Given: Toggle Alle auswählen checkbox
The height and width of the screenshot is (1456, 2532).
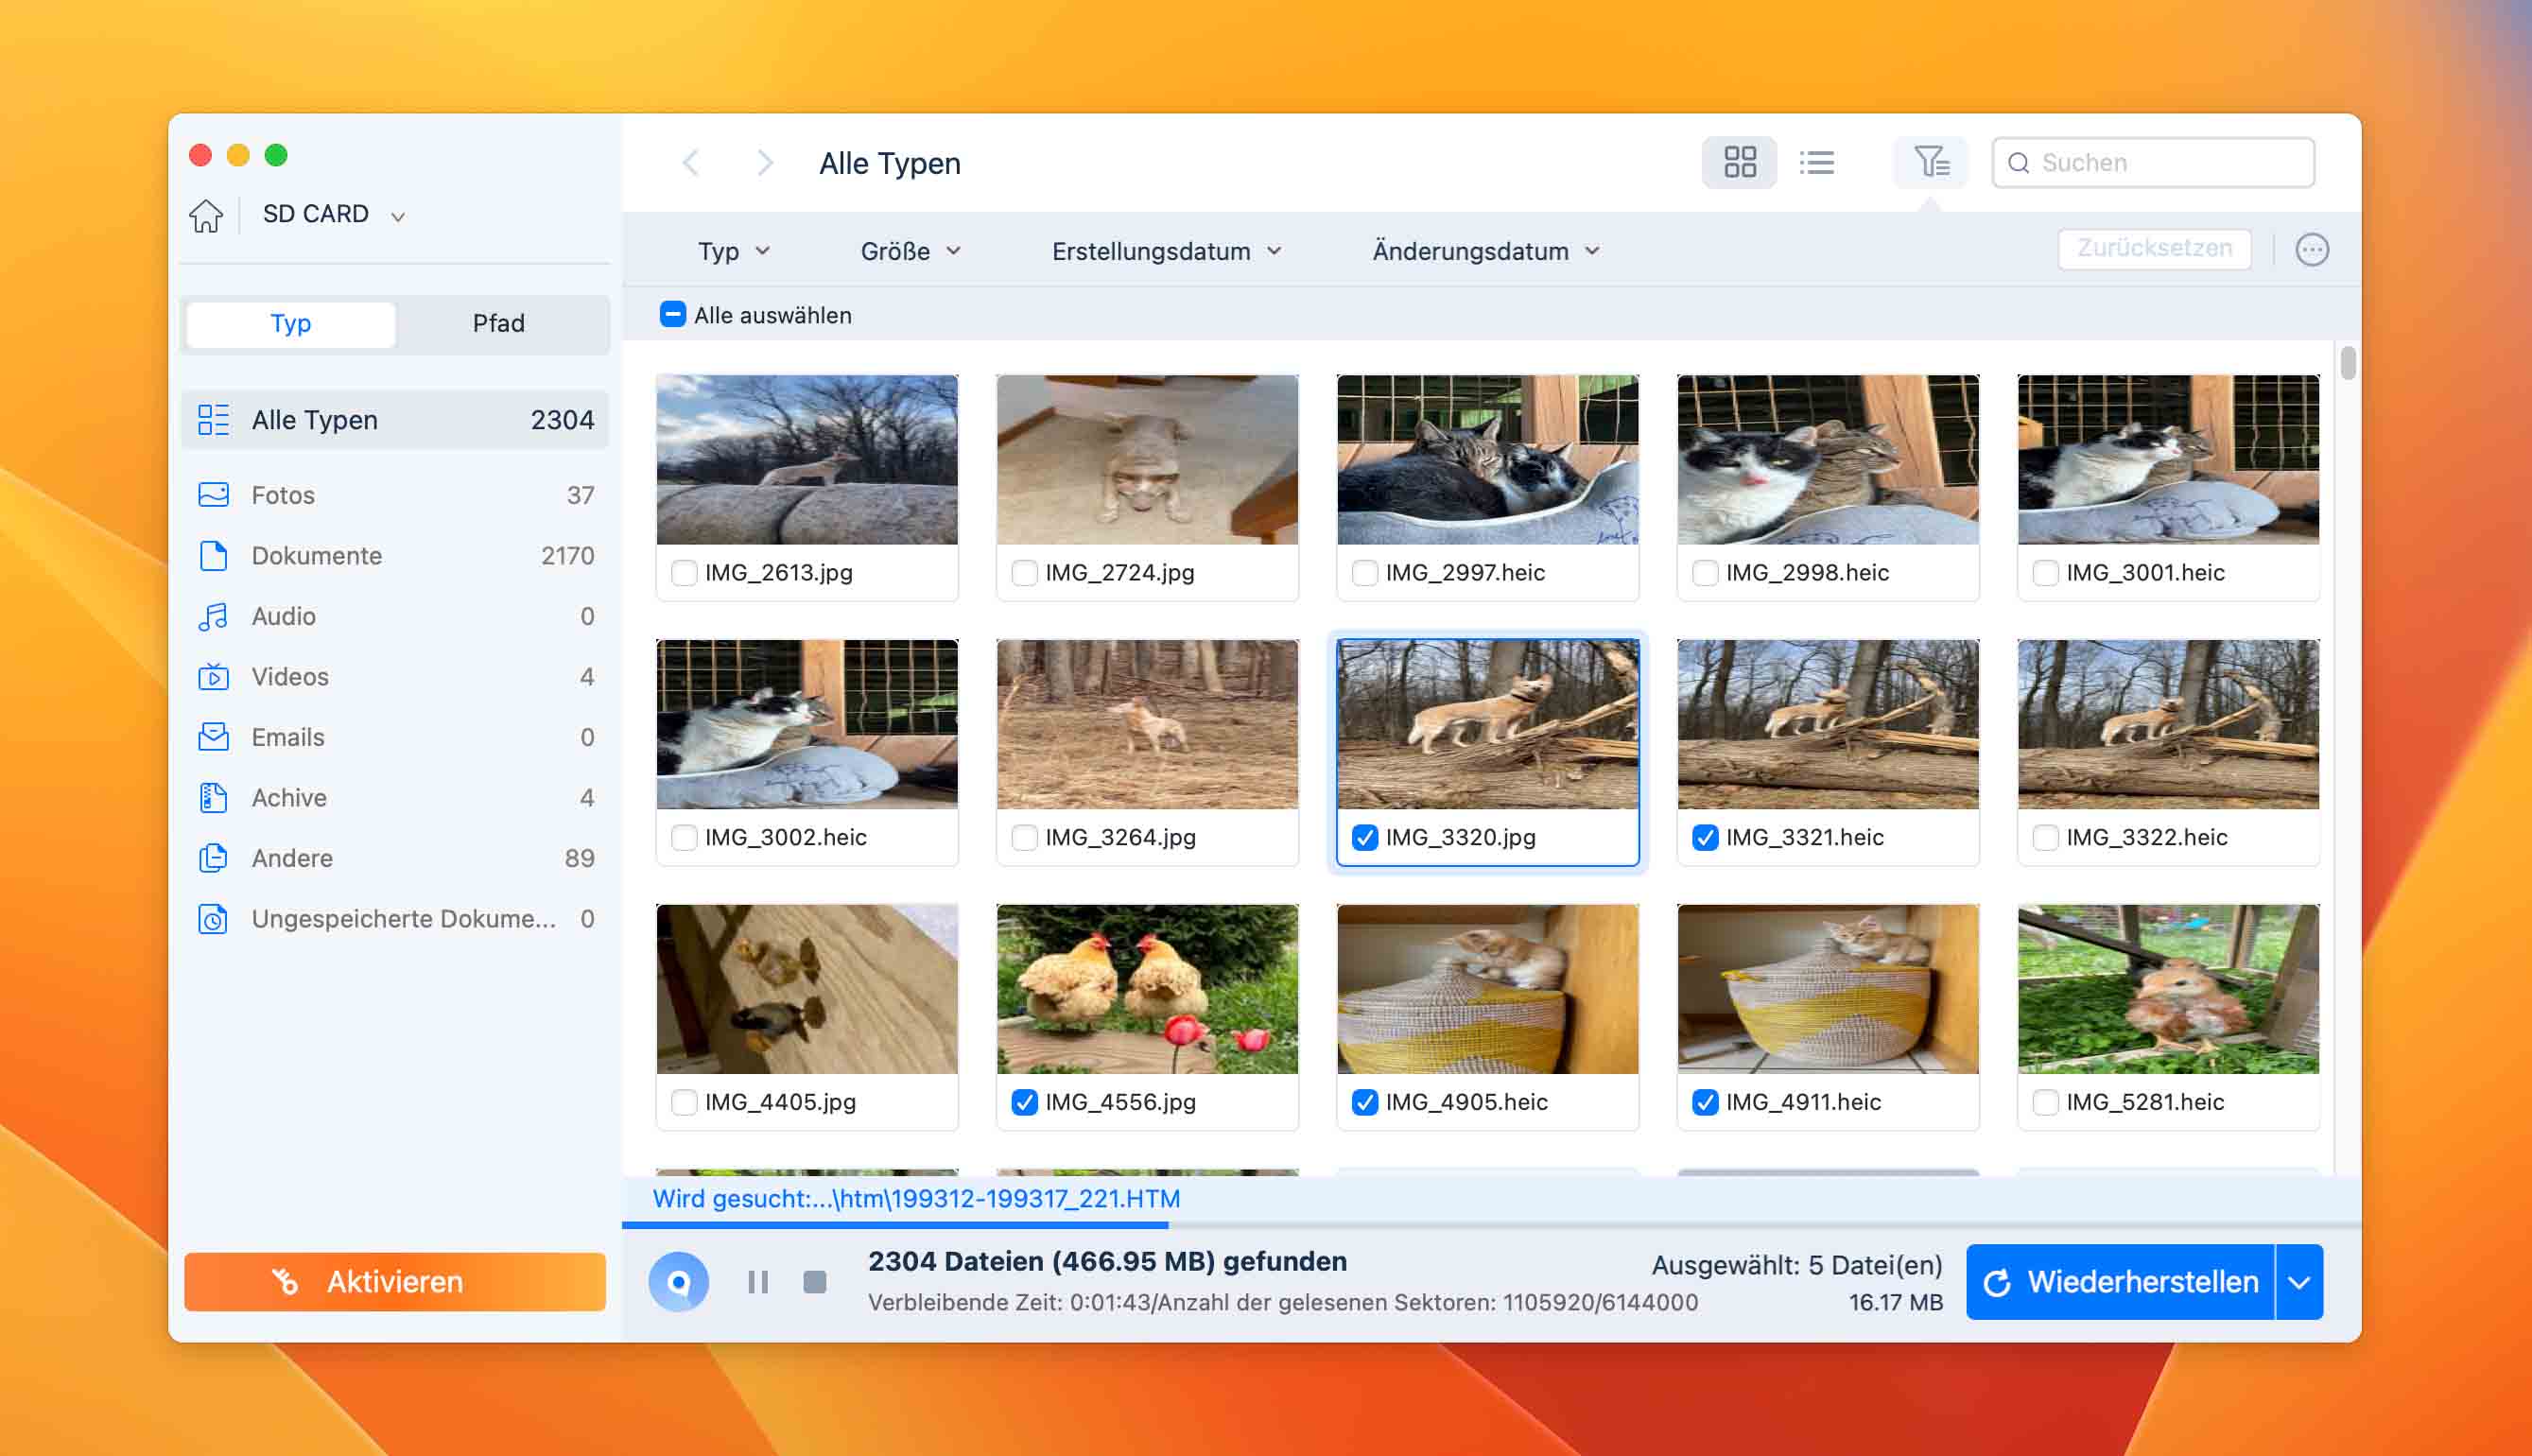Looking at the screenshot, I should point(673,315).
